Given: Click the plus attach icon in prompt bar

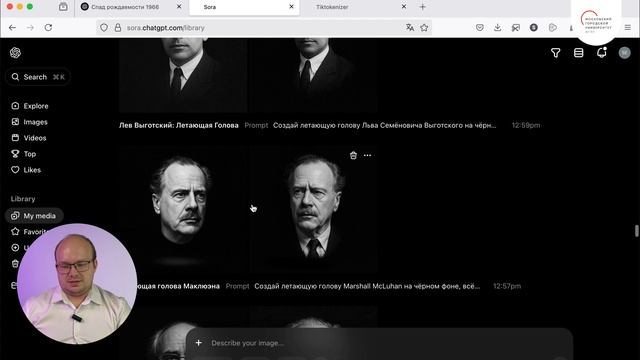Looking at the screenshot, I should pyautogui.click(x=199, y=342).
